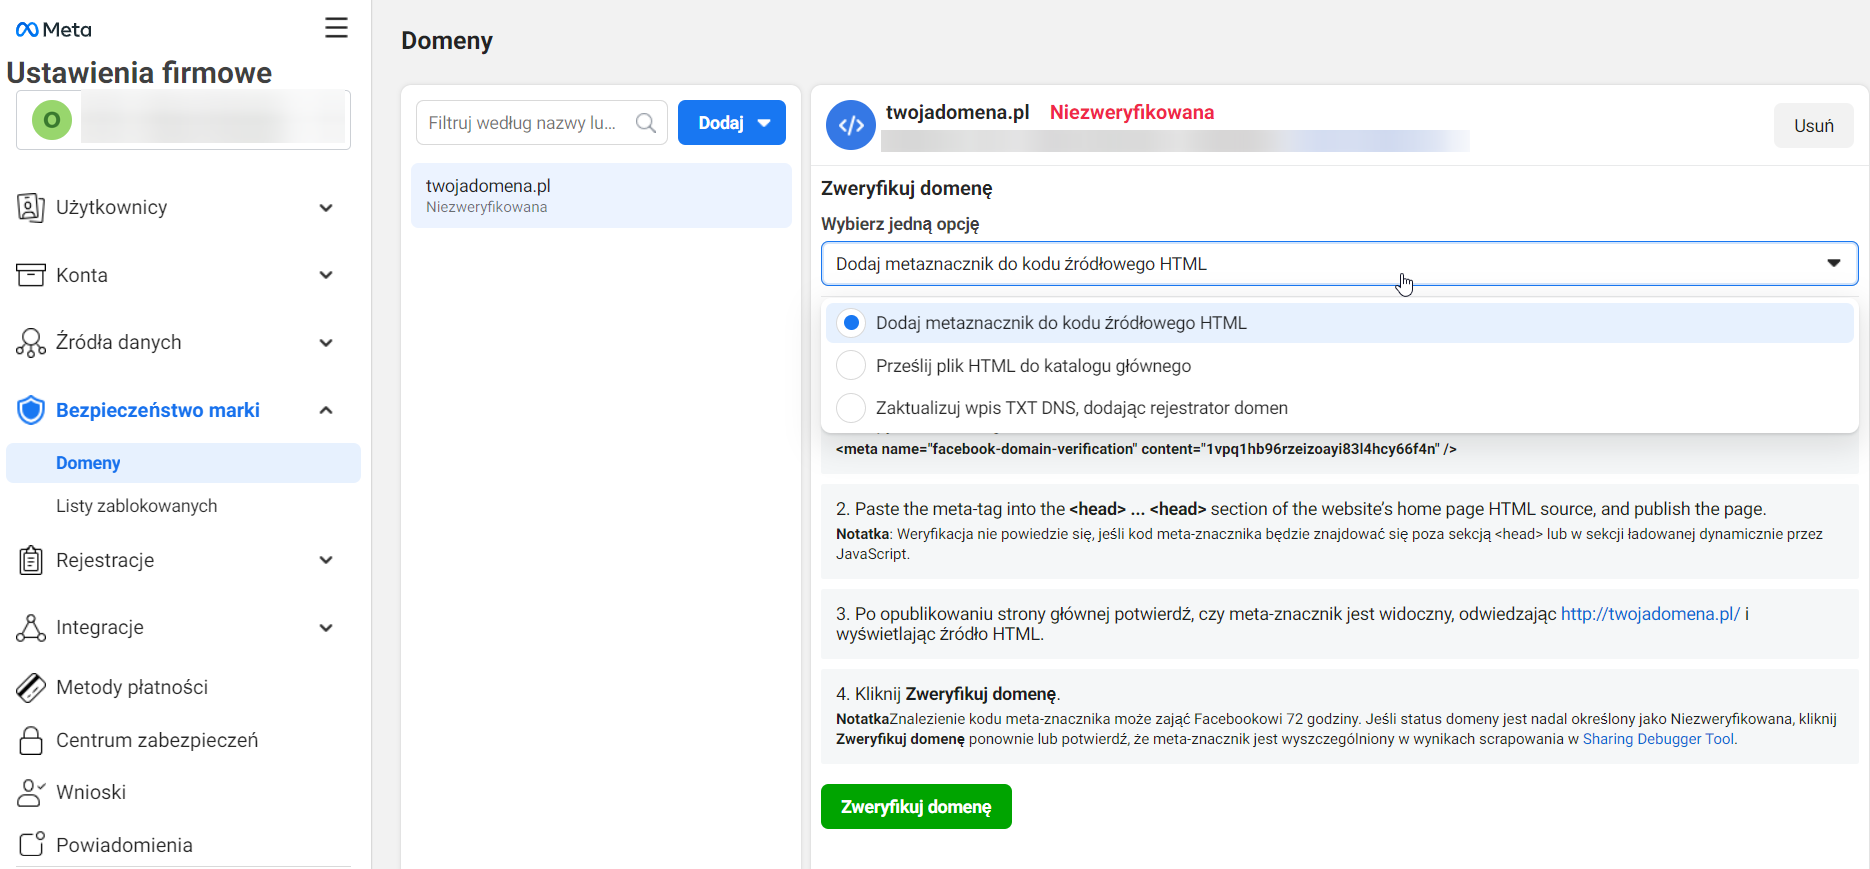Screen dimensions: 1870x869
Task: Choose 'Zaktualizuj wpis TXT DNS' radio option
Action: 851,408
